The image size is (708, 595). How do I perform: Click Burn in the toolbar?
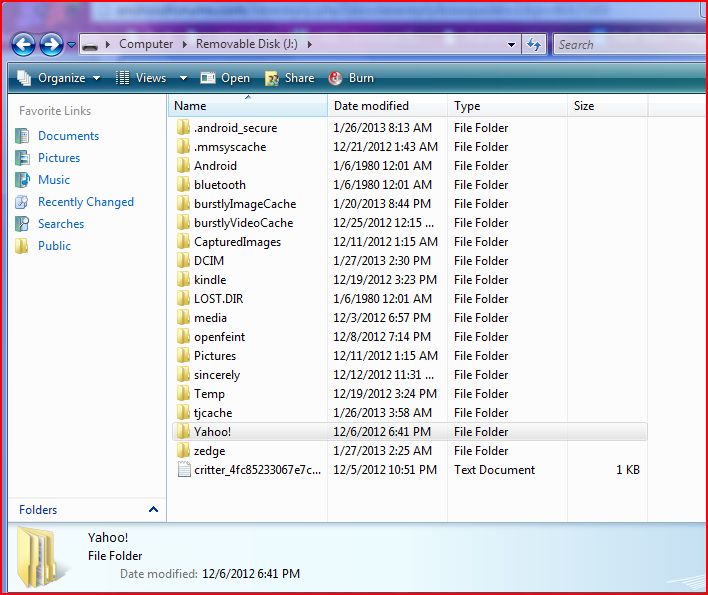(x=351, y=78)
